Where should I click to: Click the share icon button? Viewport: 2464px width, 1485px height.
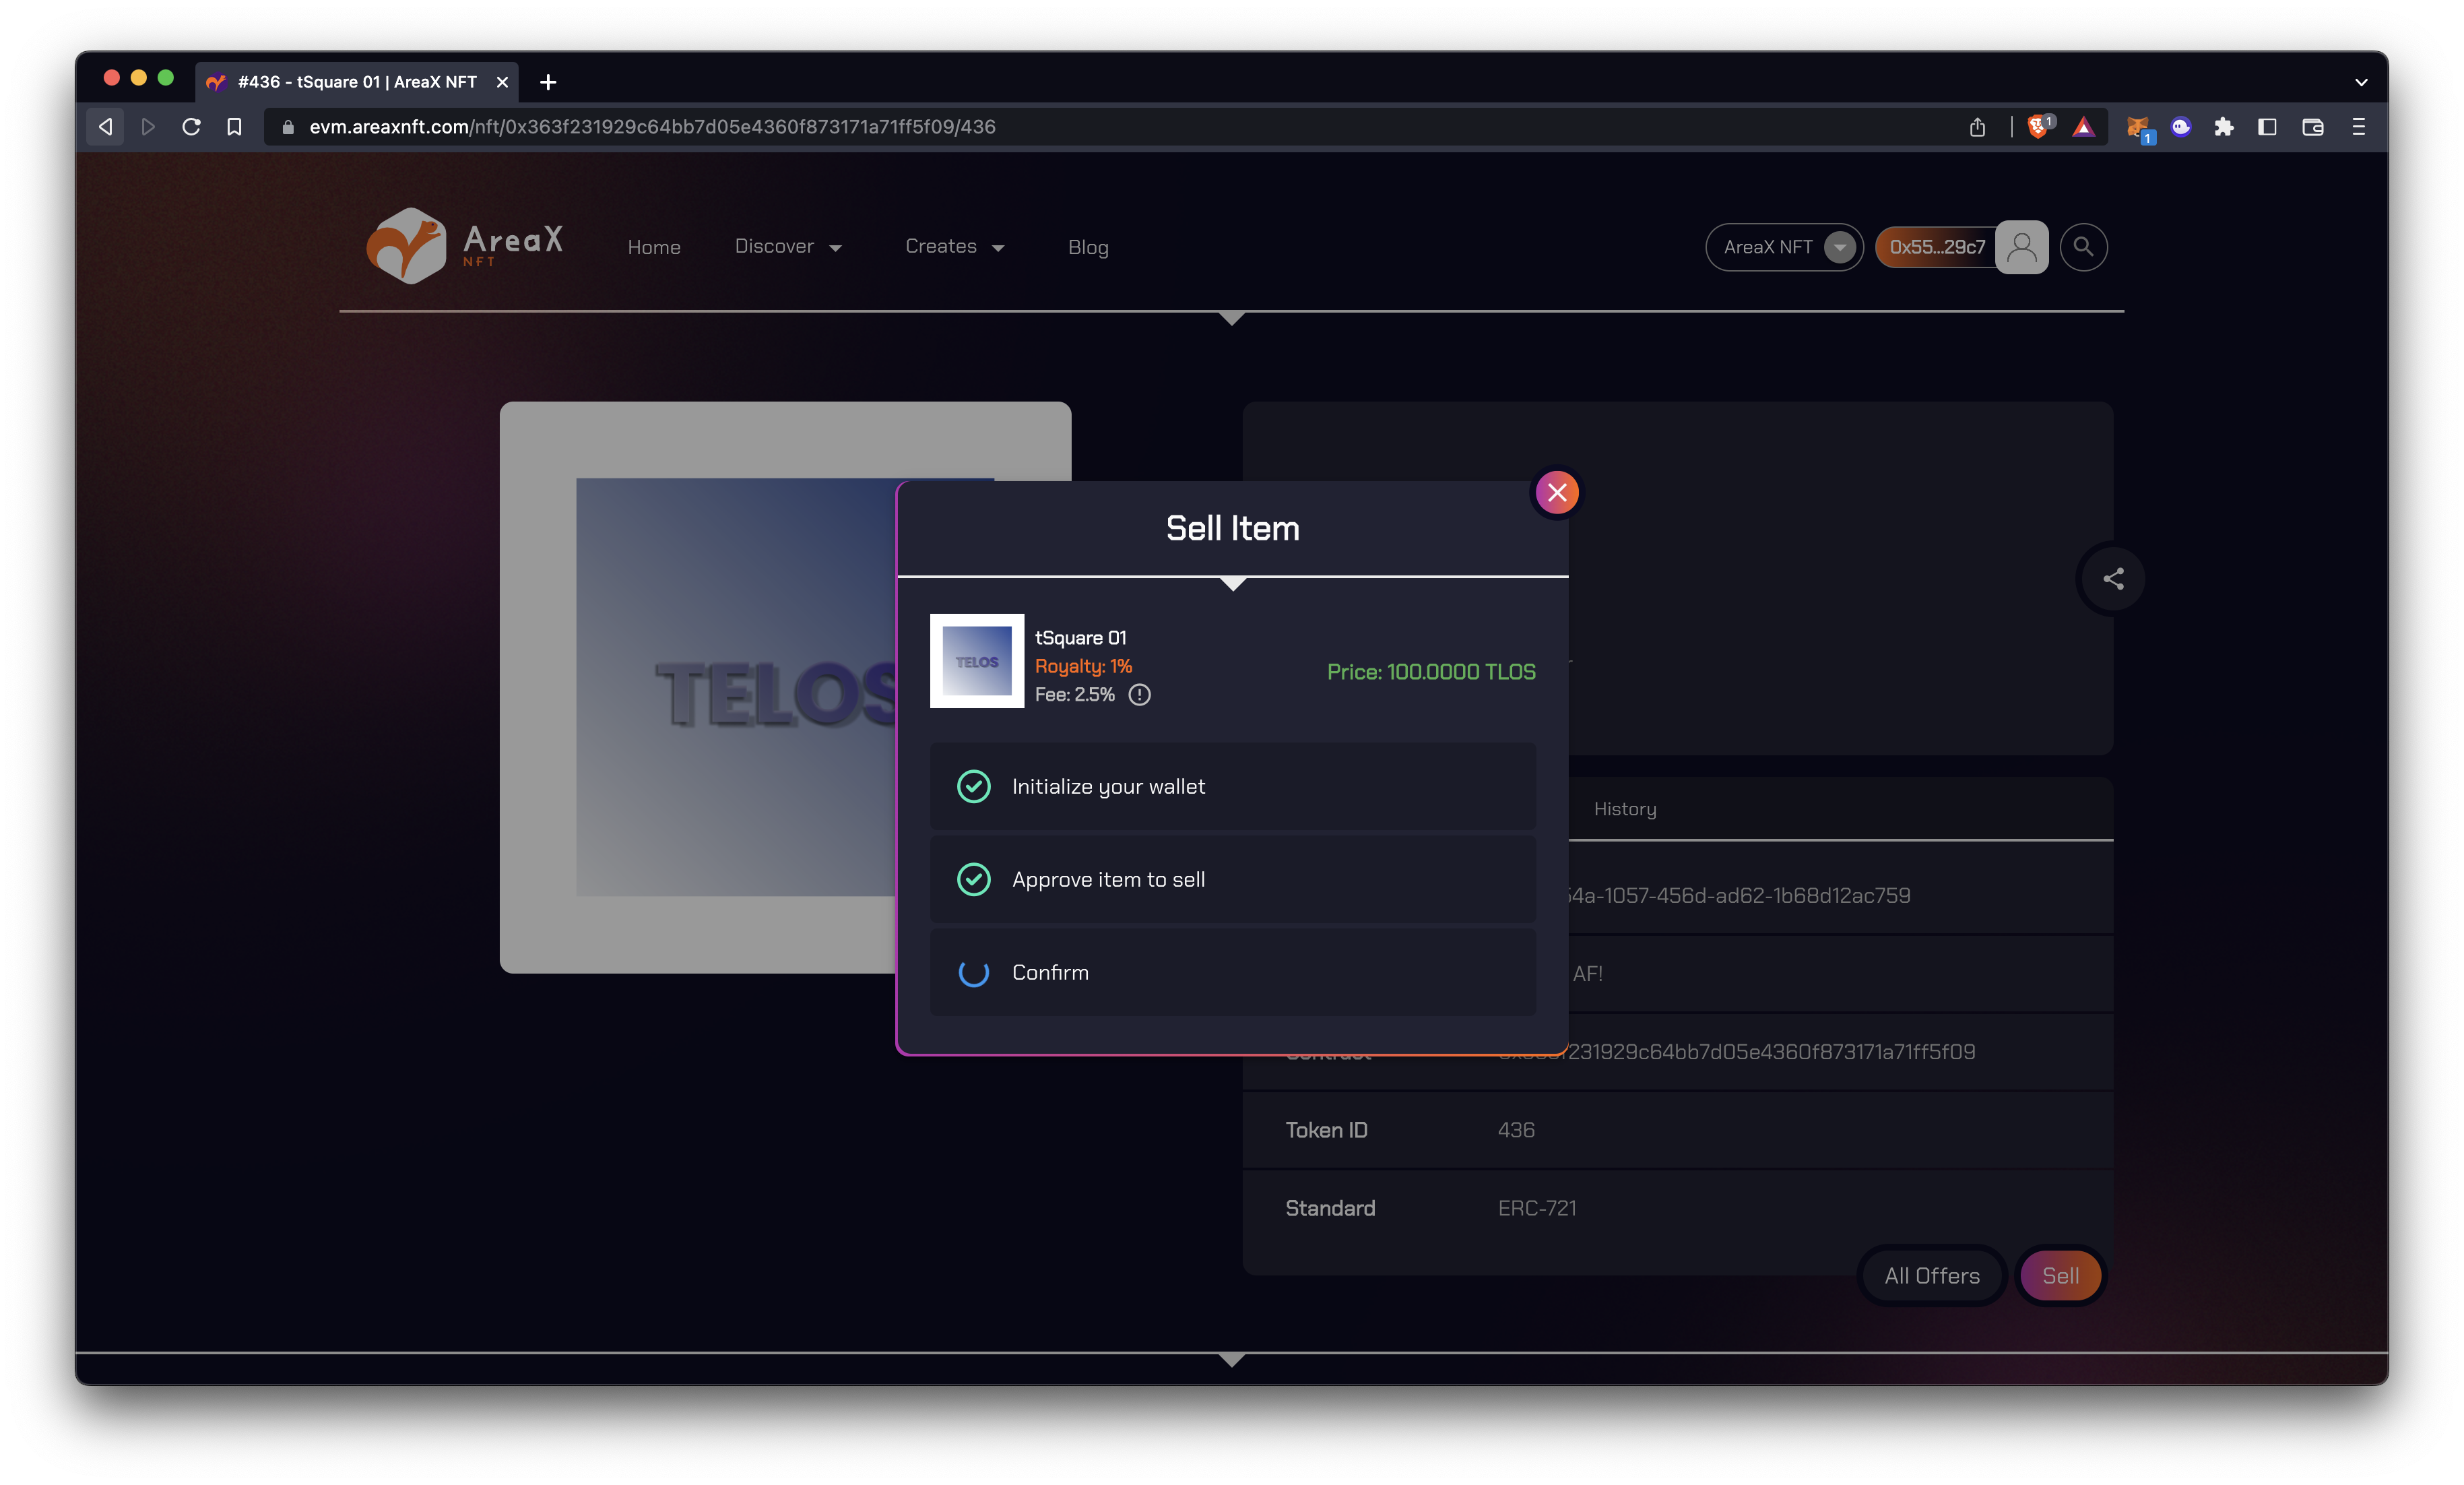[2113, 579]
